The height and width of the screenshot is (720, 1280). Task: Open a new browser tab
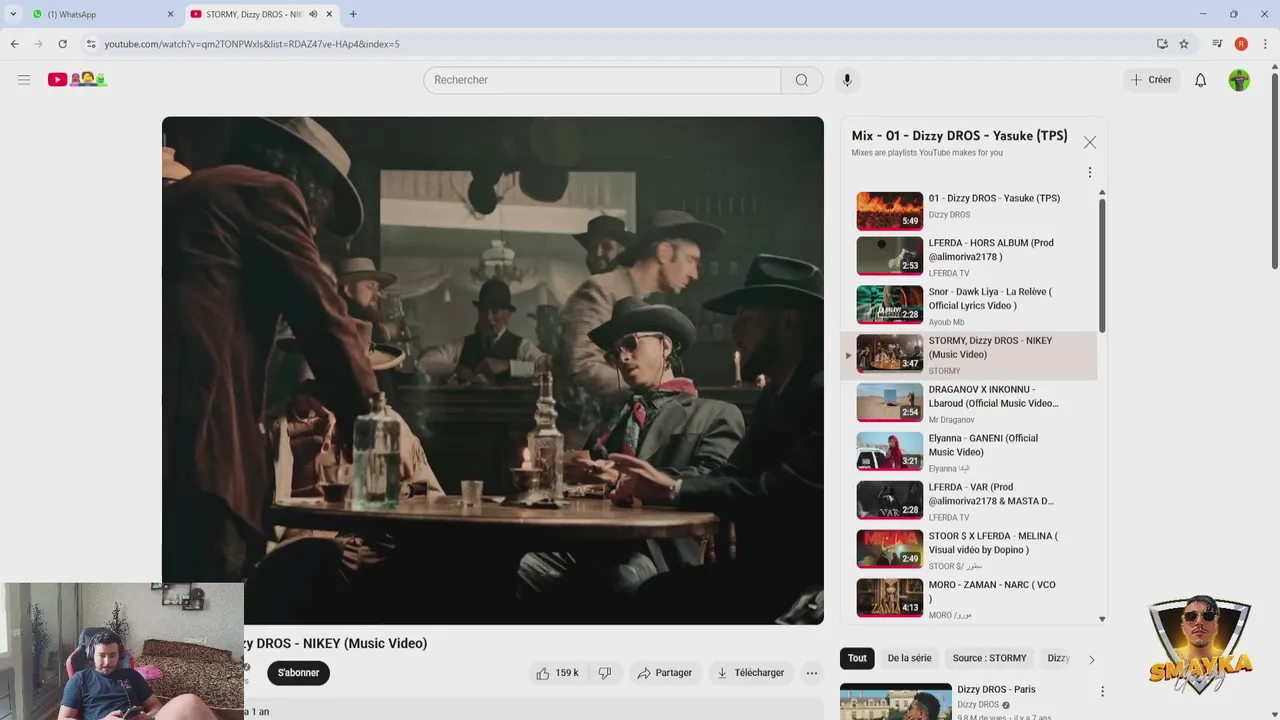(x=353, y=14)
